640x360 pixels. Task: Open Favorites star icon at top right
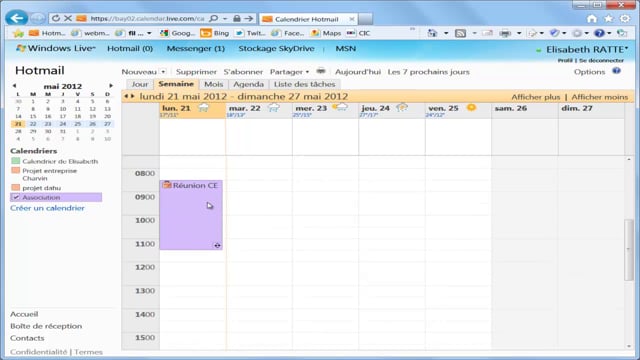click(x=609, y=18)
